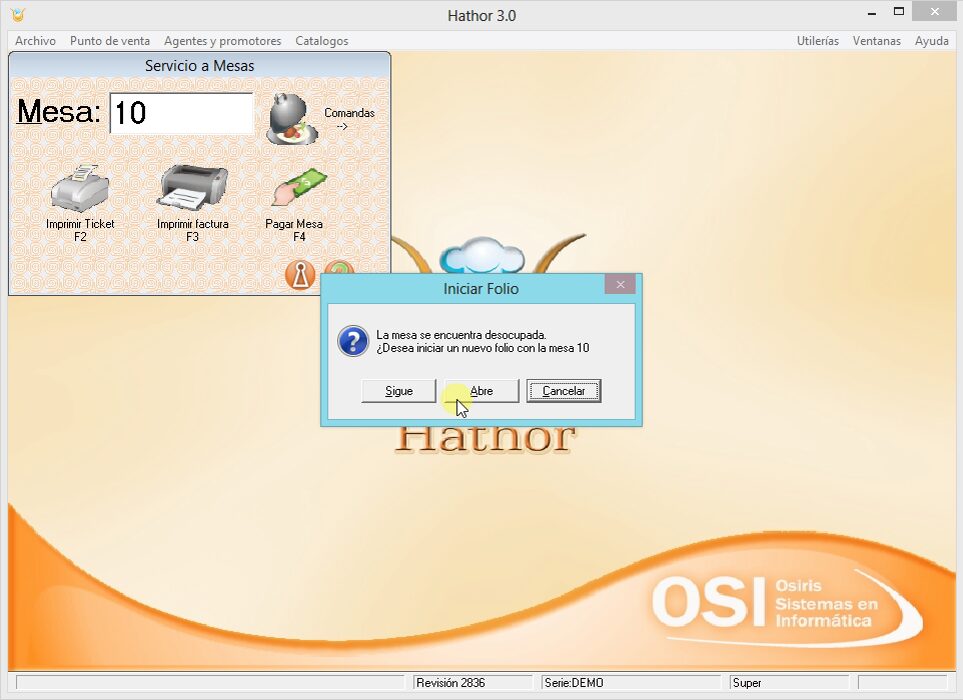Click the Comandas --> label

(349, 119)
